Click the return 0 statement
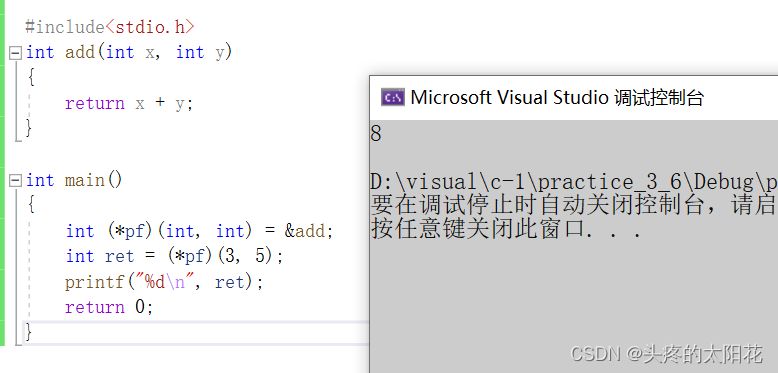Screen dimensions: 778x373 coord(109,307)
